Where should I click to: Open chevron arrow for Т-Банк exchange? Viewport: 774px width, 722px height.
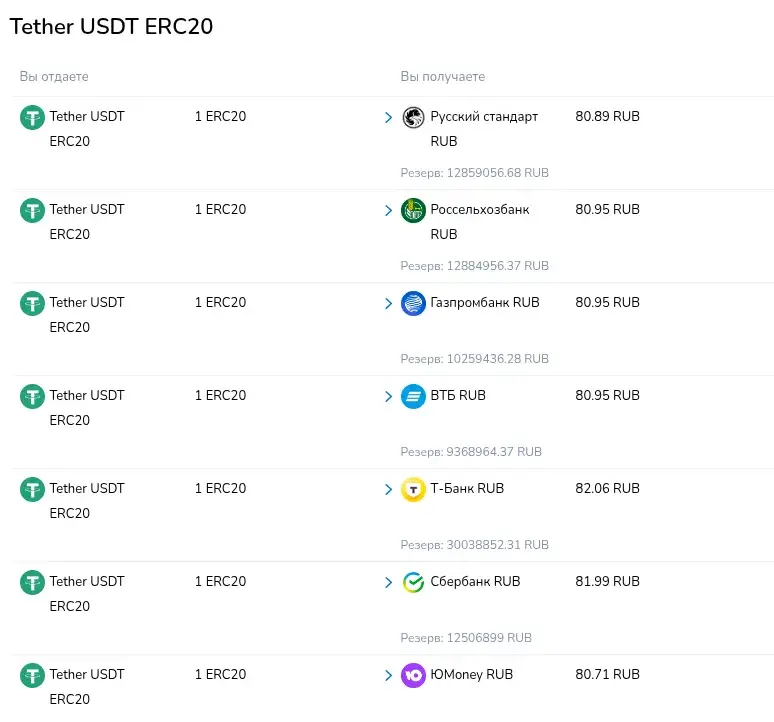[x=388, y=489]
